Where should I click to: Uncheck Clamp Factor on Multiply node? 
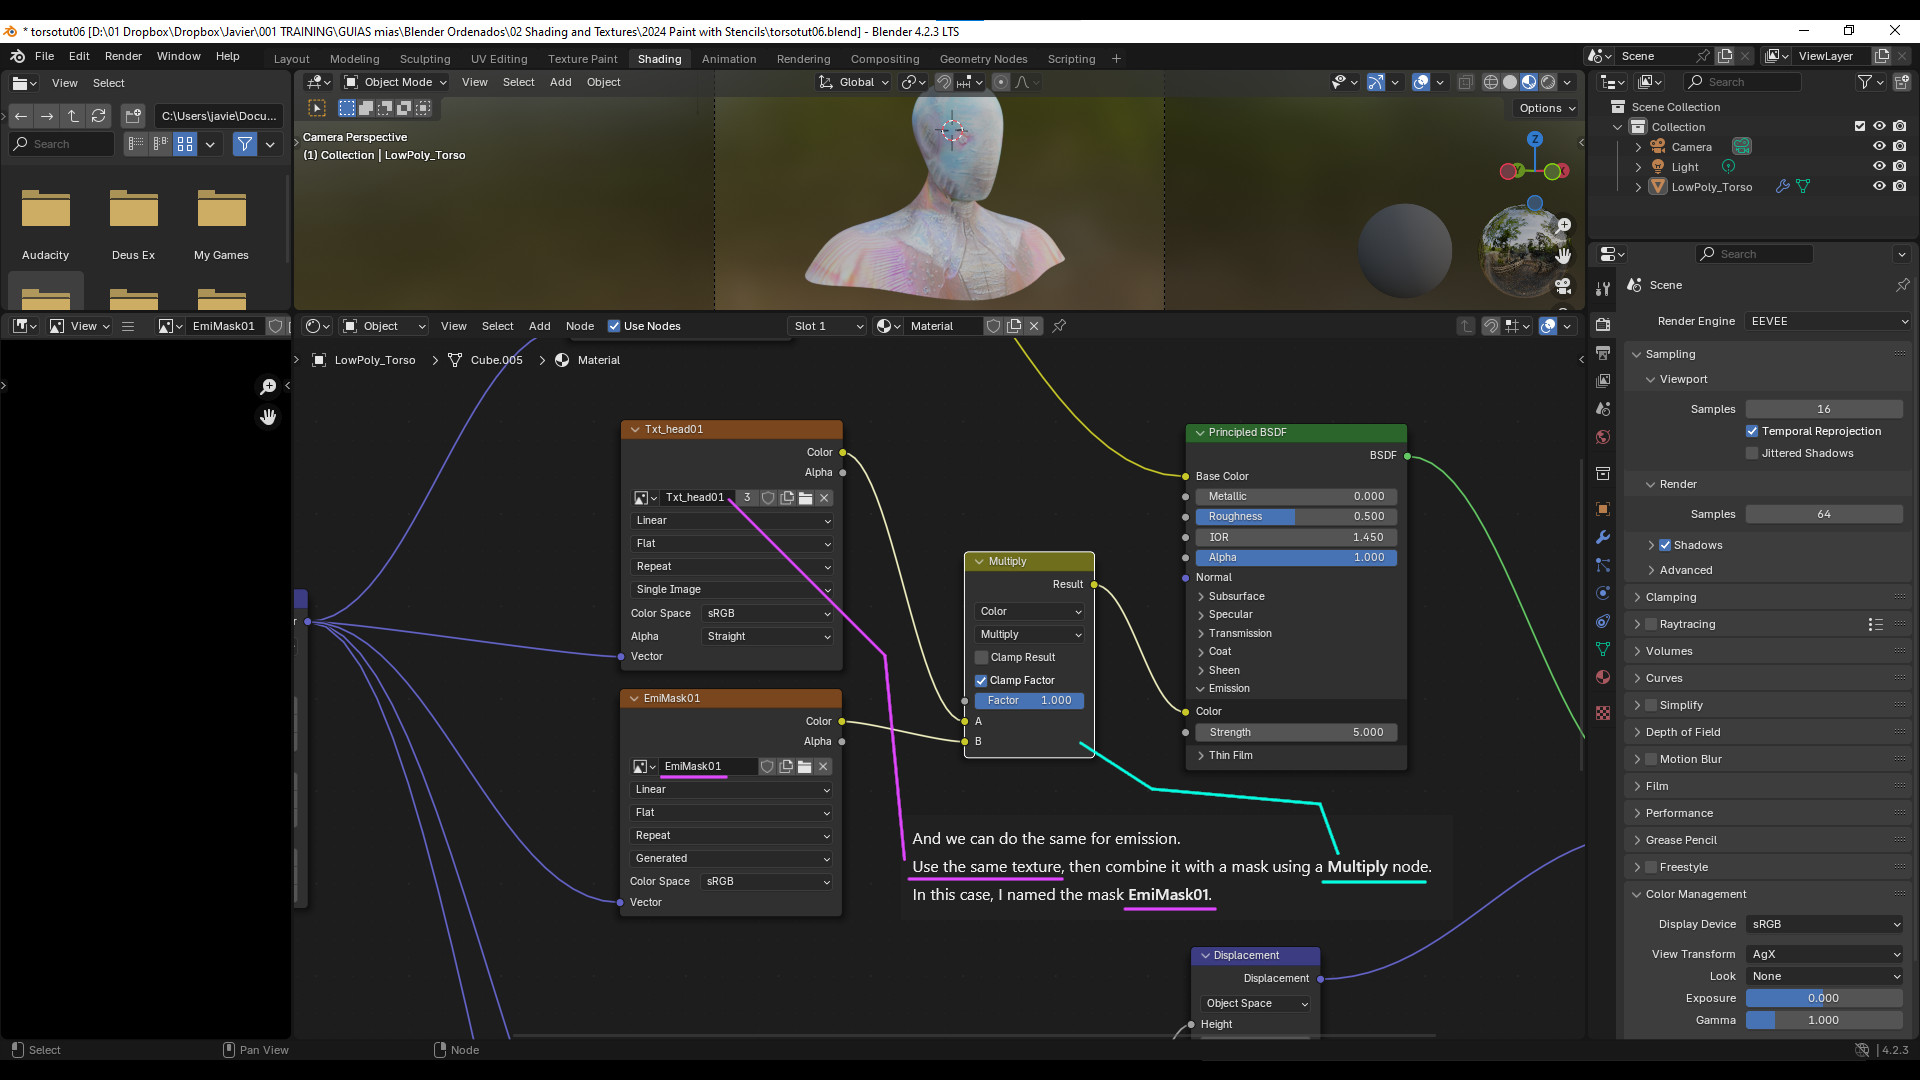(x=982, y=680)
